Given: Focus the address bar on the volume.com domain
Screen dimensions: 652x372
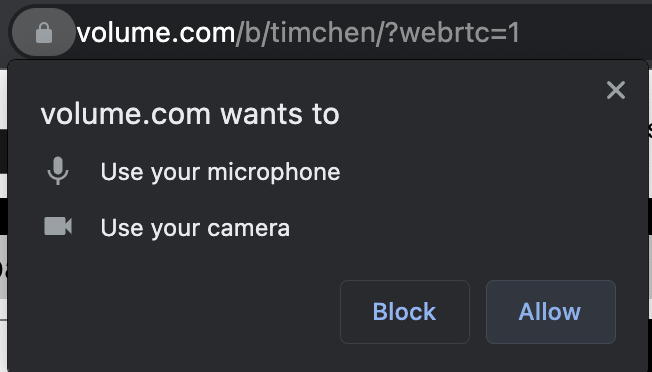Looking at the screenshot, I should pos(156,33).
